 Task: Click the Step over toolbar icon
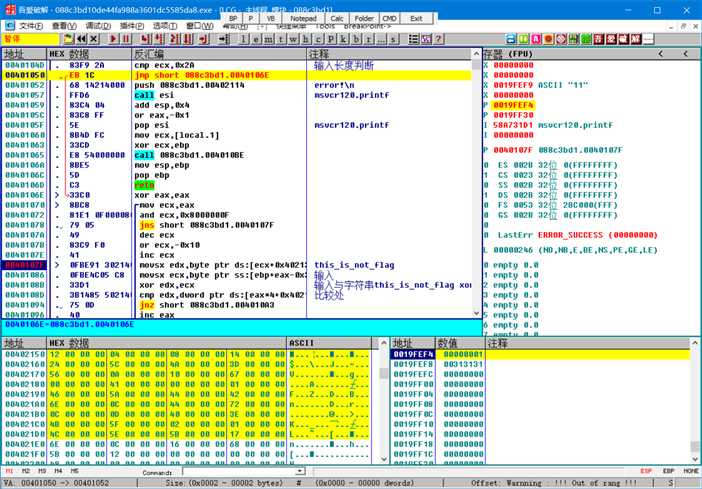click(159, 39)
